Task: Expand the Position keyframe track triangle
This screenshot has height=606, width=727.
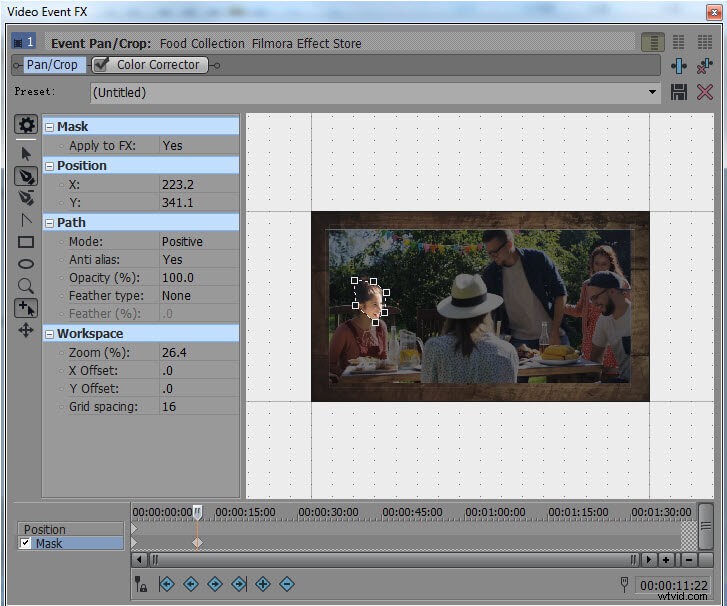Action: click(x=134, y=529)
